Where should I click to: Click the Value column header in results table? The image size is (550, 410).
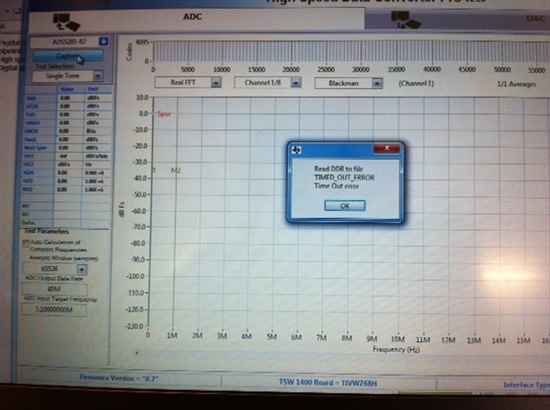[67, 89]
